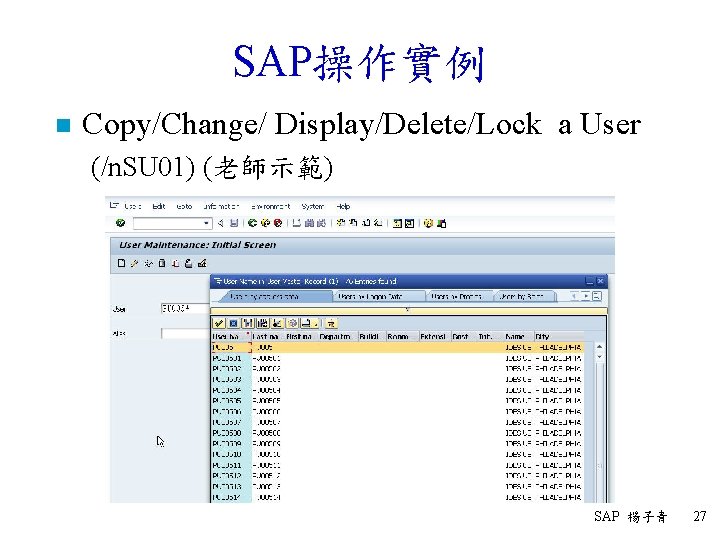720x540 pixels.
Task: Click the Find binoculars icon in standard toolbar
Action: pyautogui.click(x=309, y=223)
